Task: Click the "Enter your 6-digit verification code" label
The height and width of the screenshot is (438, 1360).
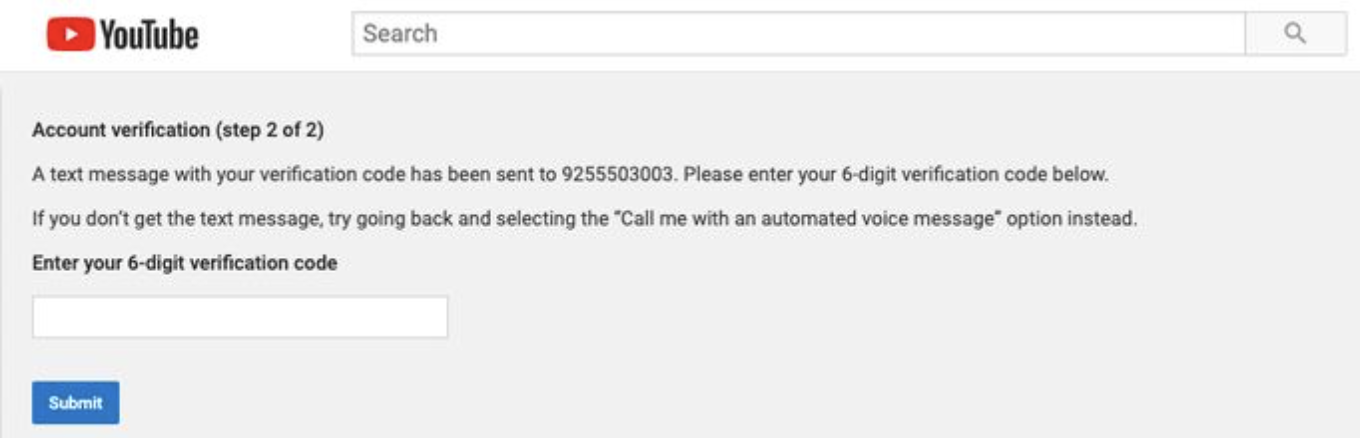Action: [x=185, y=263]
